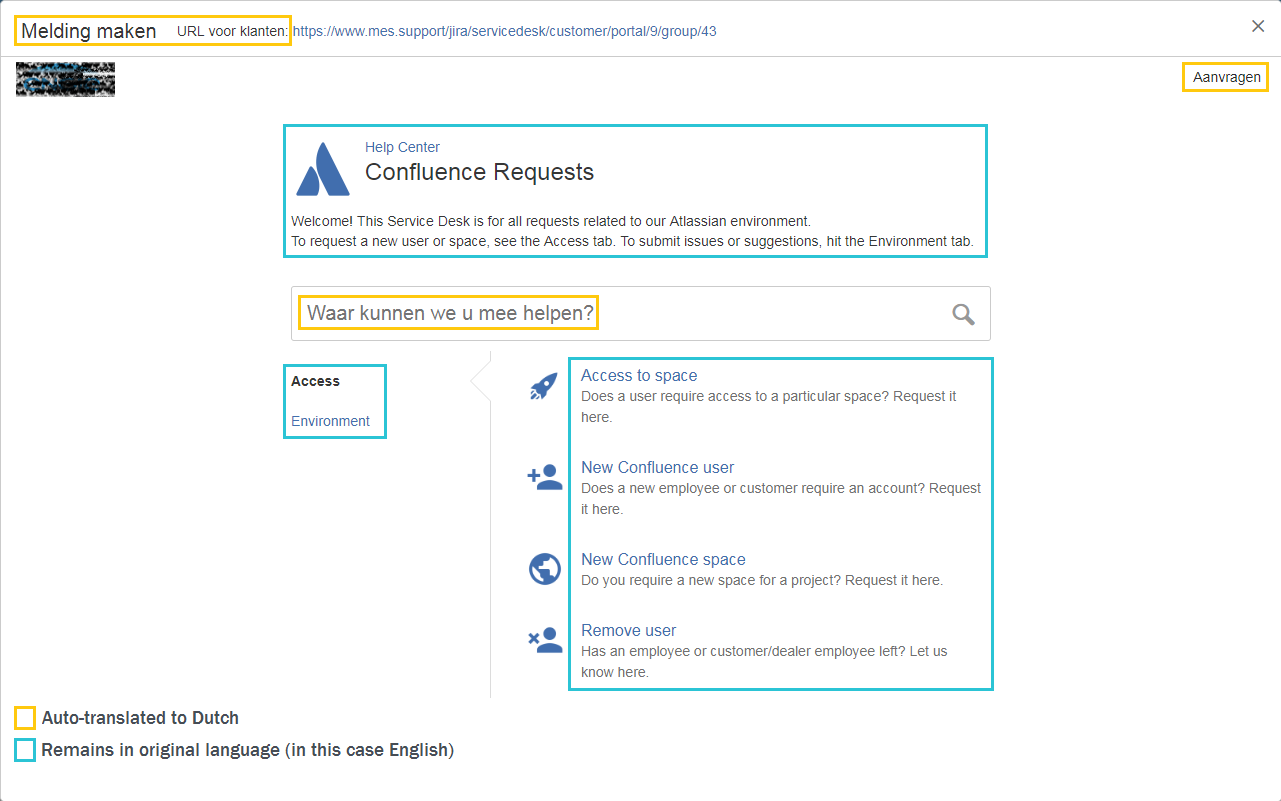Switch to the Environment tab
The height and width of the screenshot is (801, 1281).
tap(330, 421)
